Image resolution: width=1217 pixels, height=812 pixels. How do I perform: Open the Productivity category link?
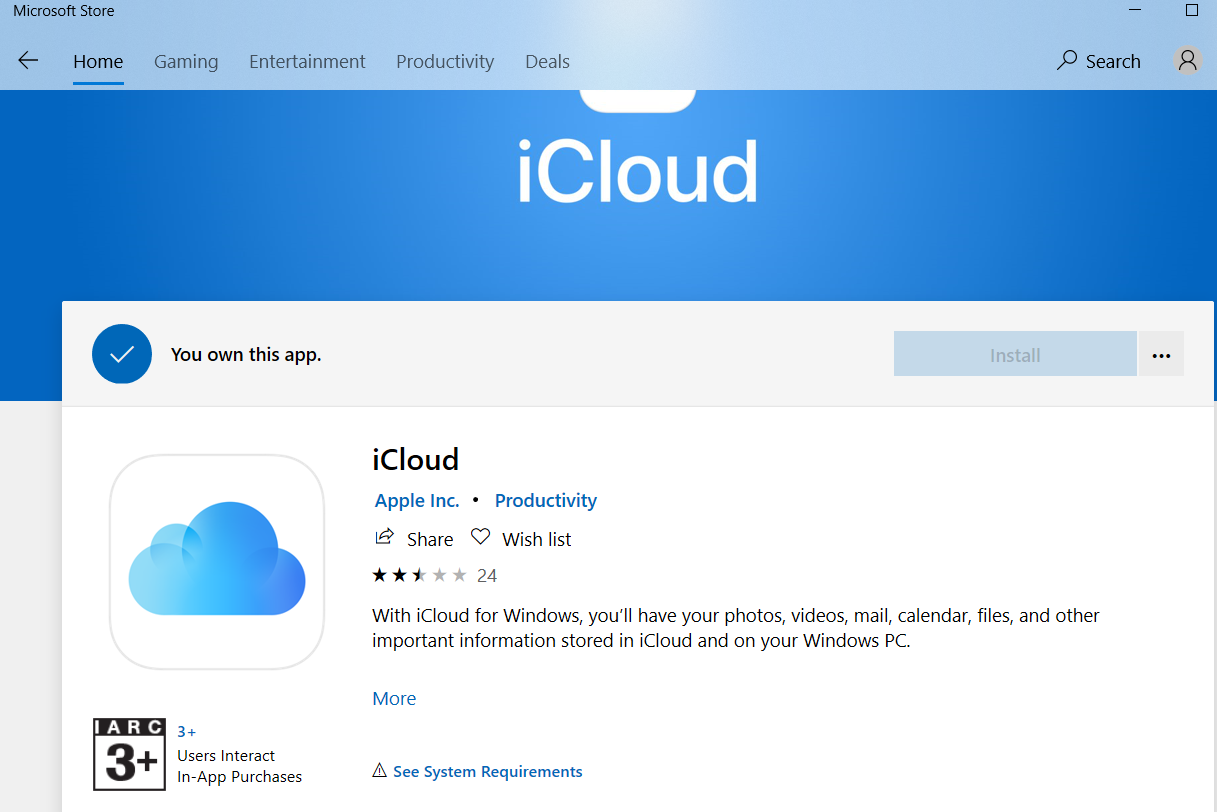pos(546,500)
